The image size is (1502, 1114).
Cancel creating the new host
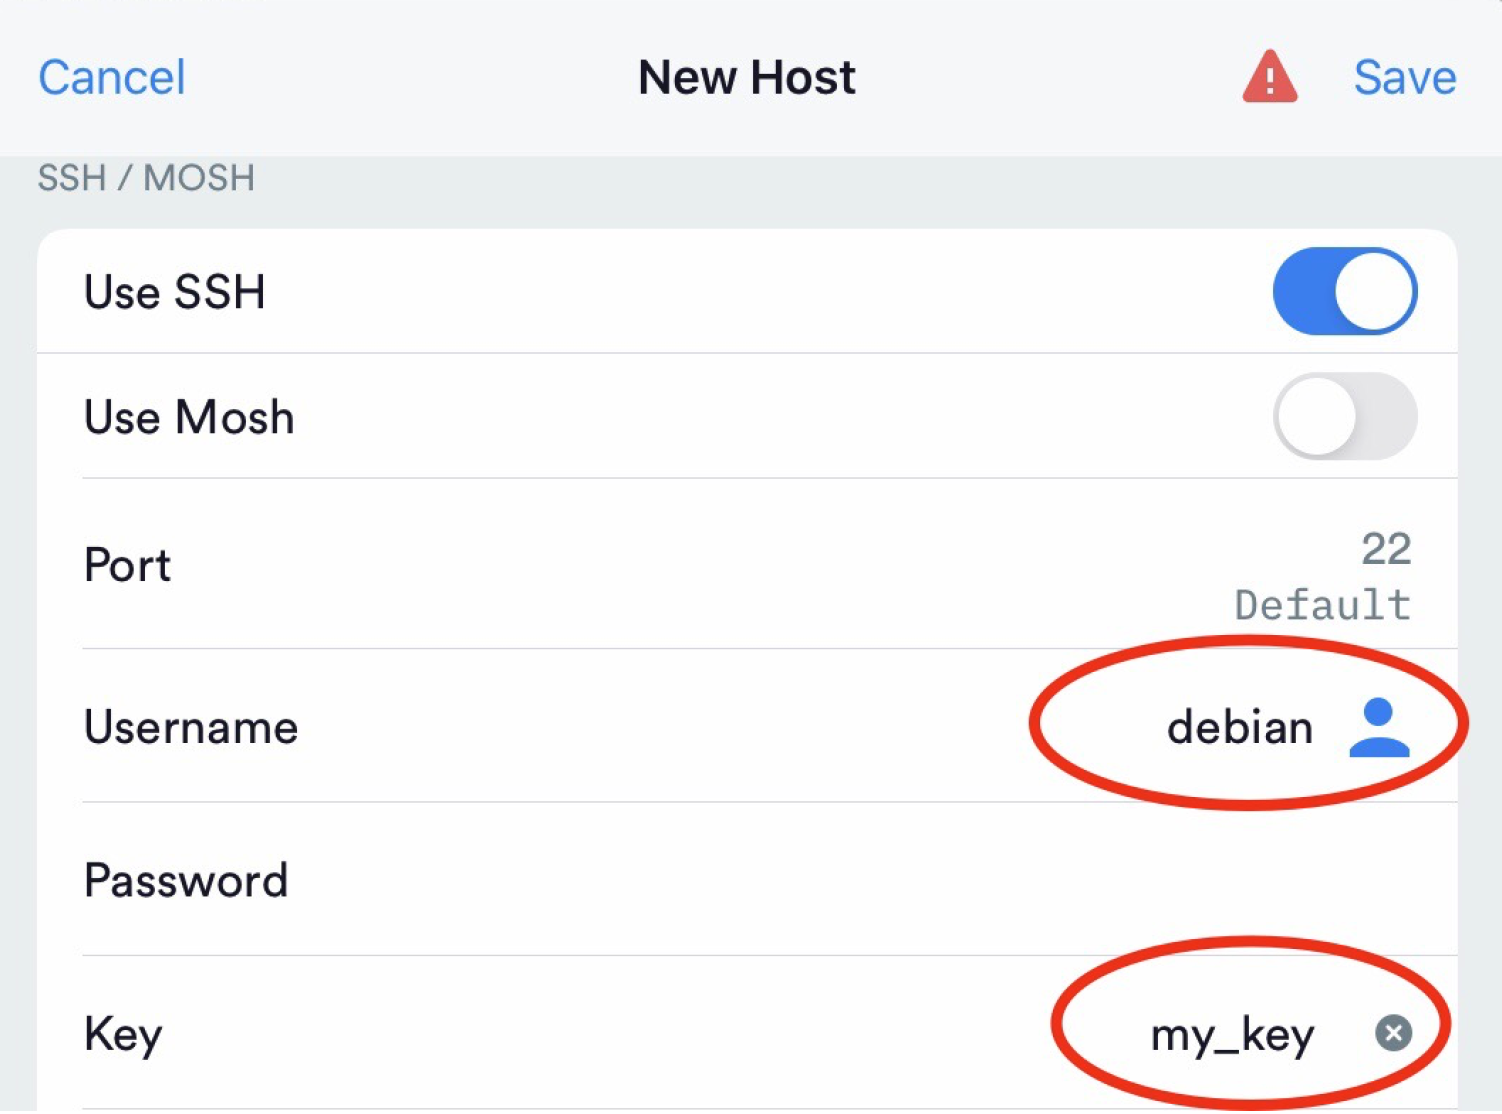(112, 77)
